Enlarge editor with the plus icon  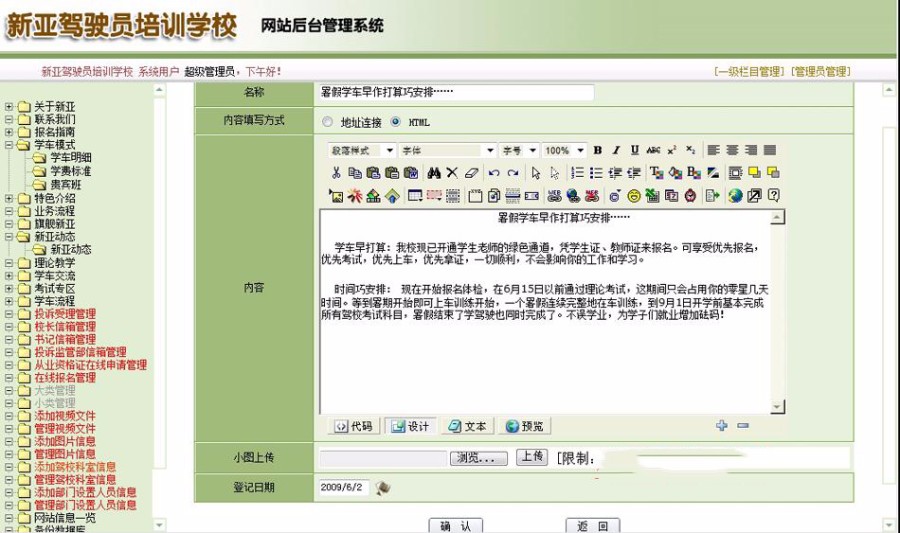(x=722, y=425)
